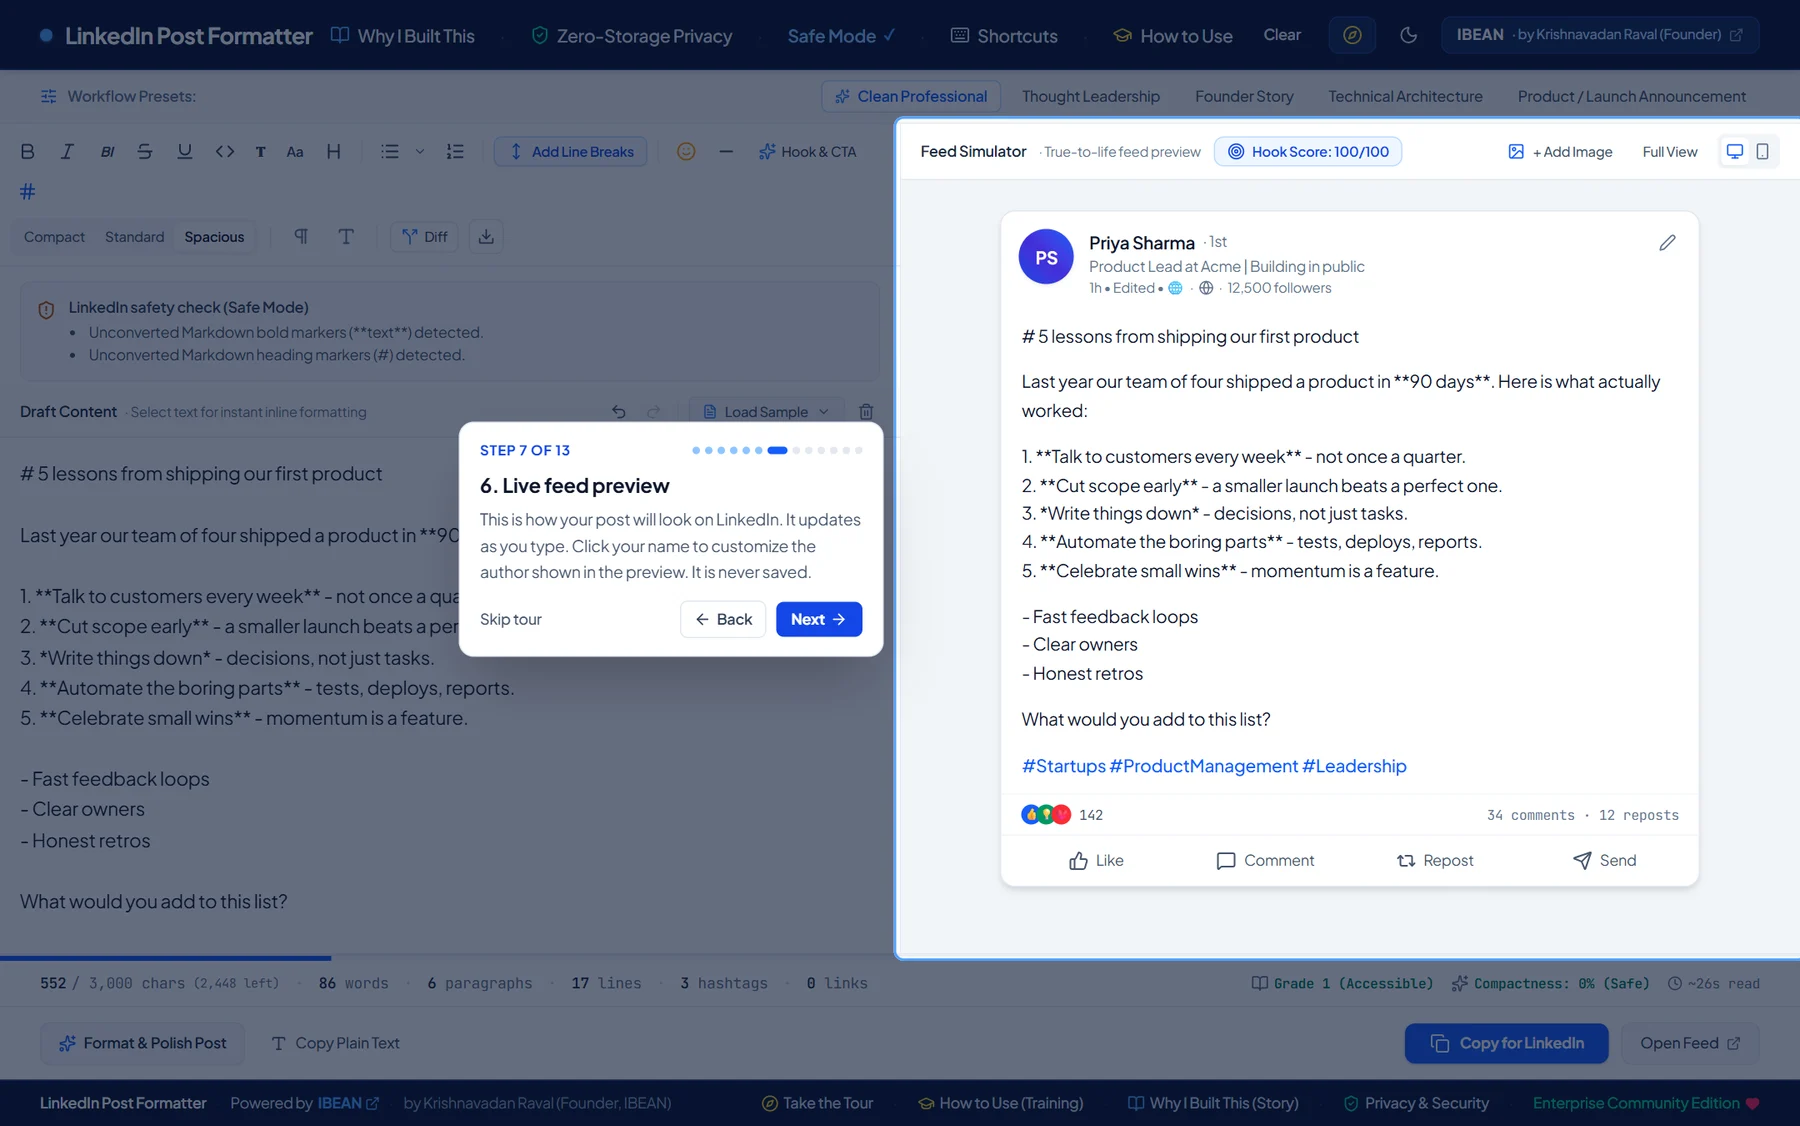This screenshot has height=1126, width=1800.
Task: Insert inline code formatting icon
Action: click(x=225, y=152)
